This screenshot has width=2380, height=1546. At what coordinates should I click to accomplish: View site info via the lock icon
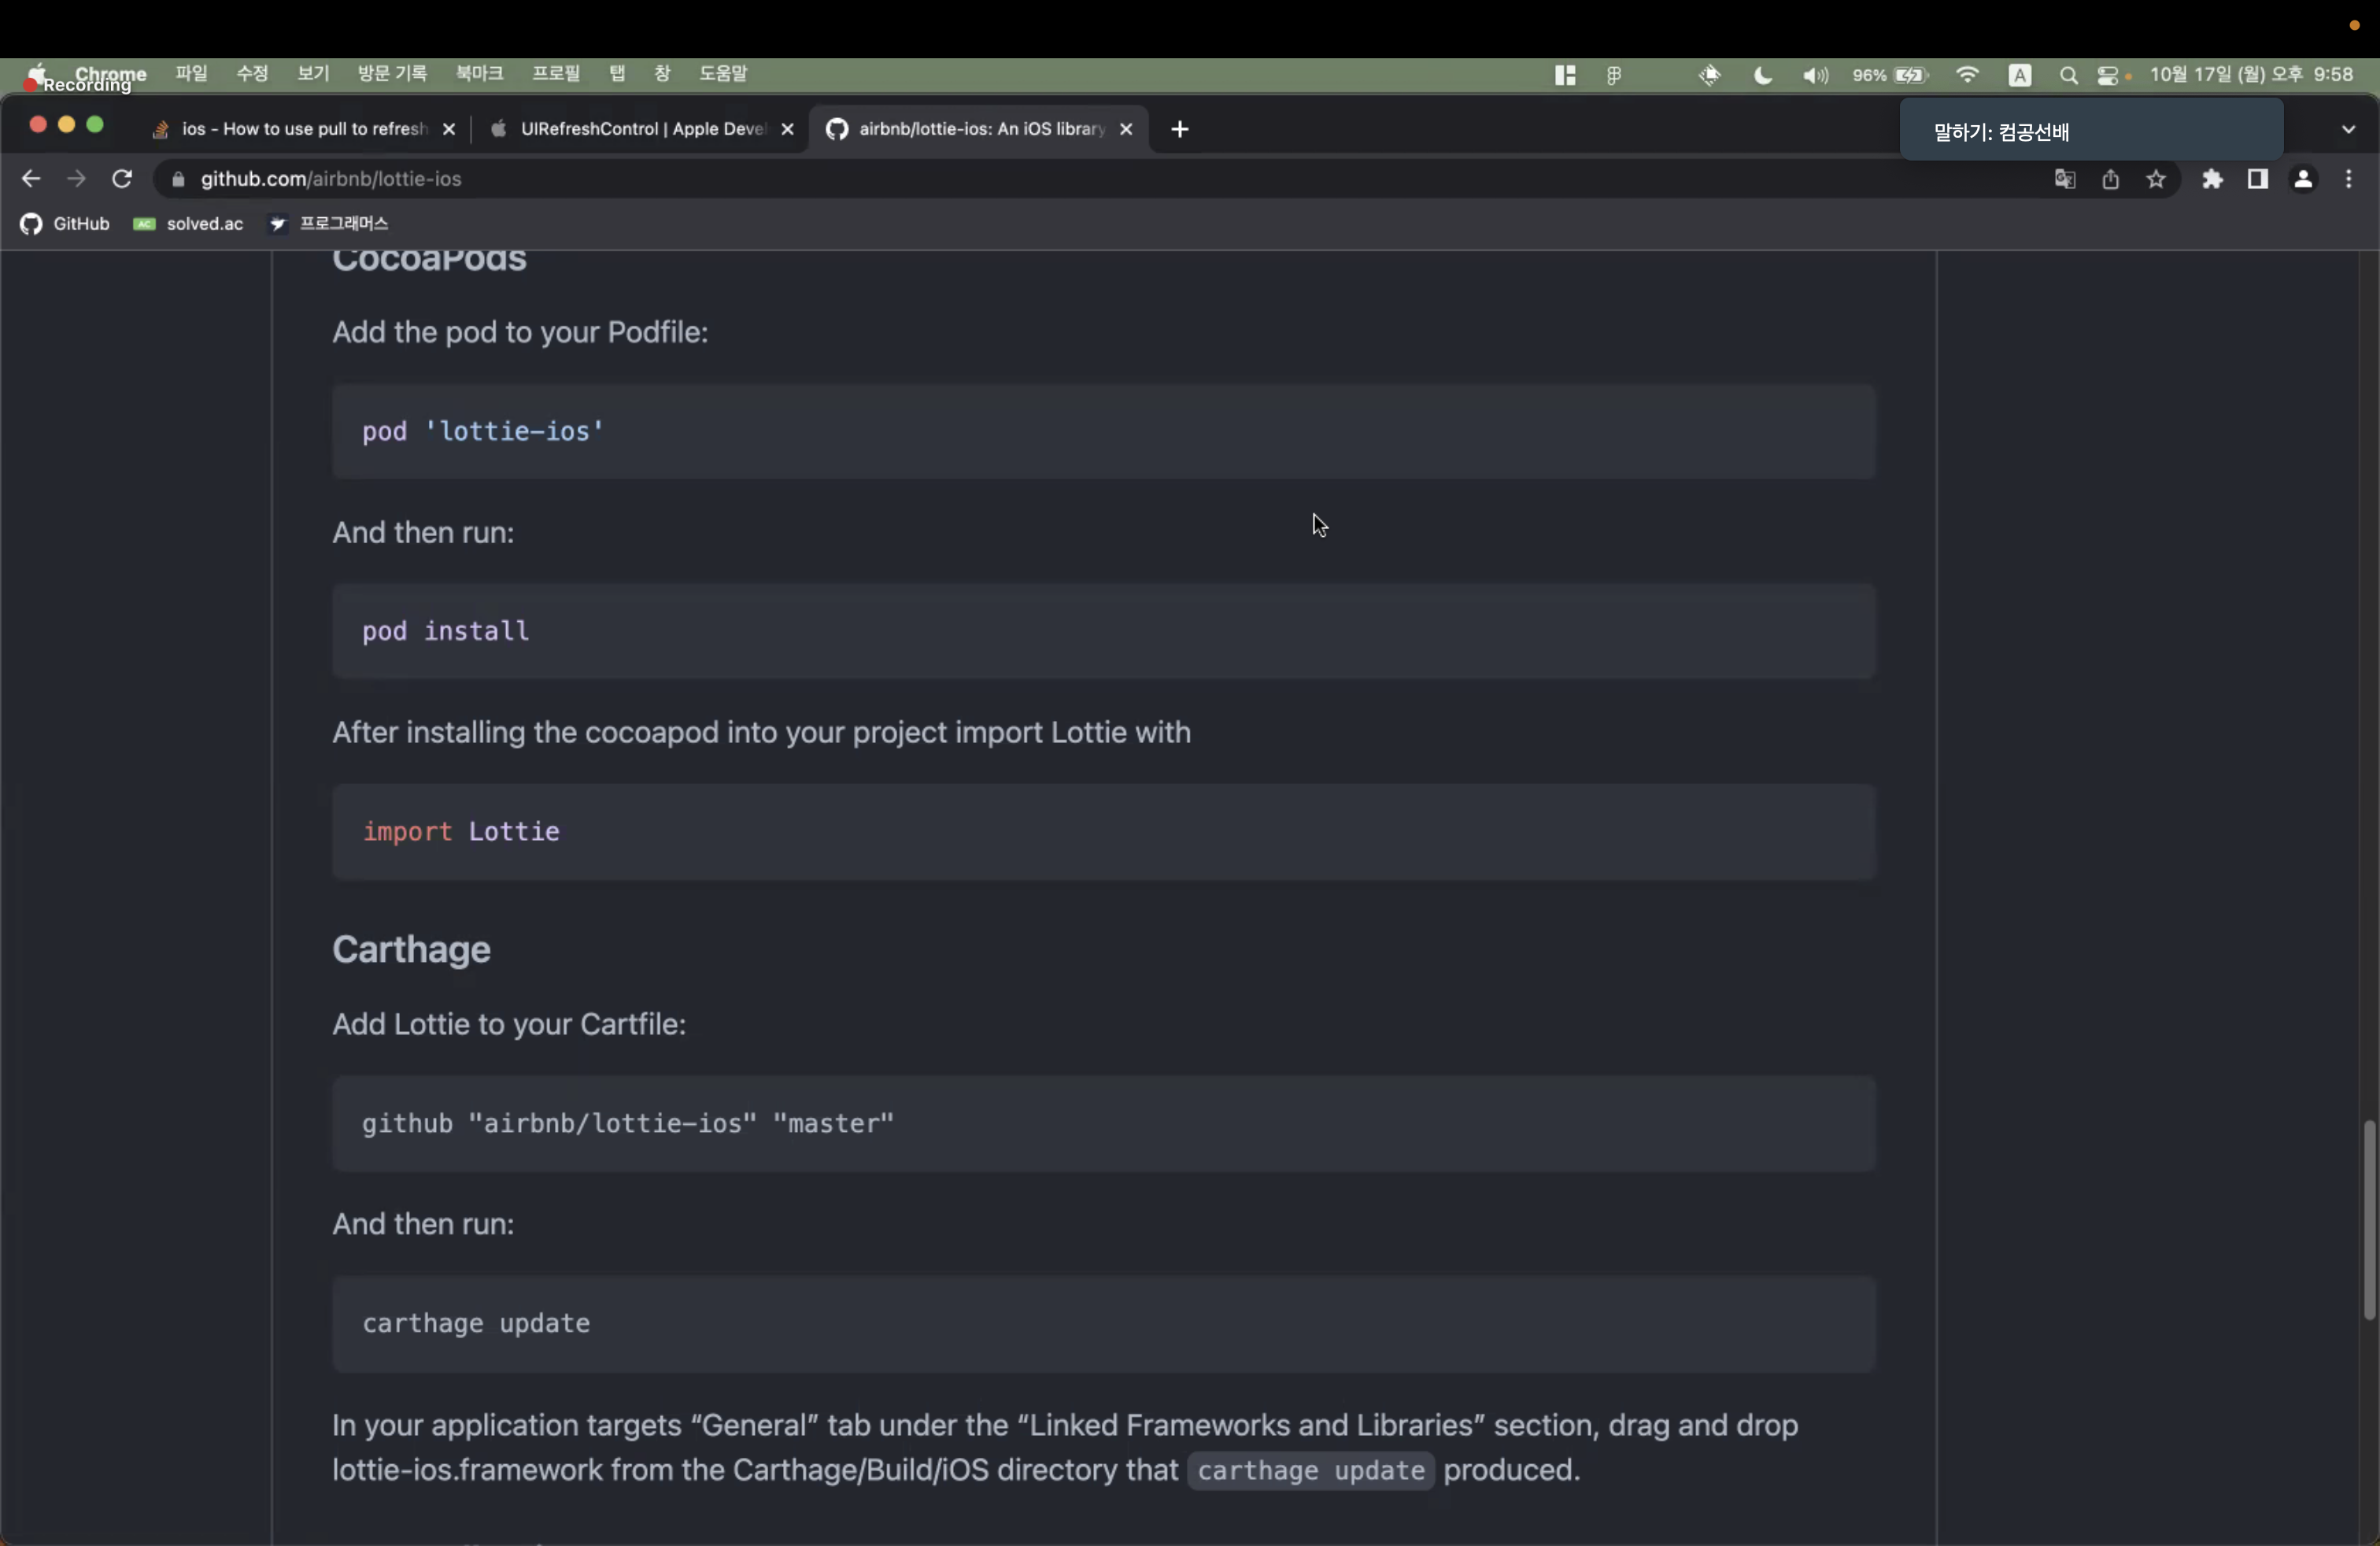pyautogui.click(x=179, y=179)
